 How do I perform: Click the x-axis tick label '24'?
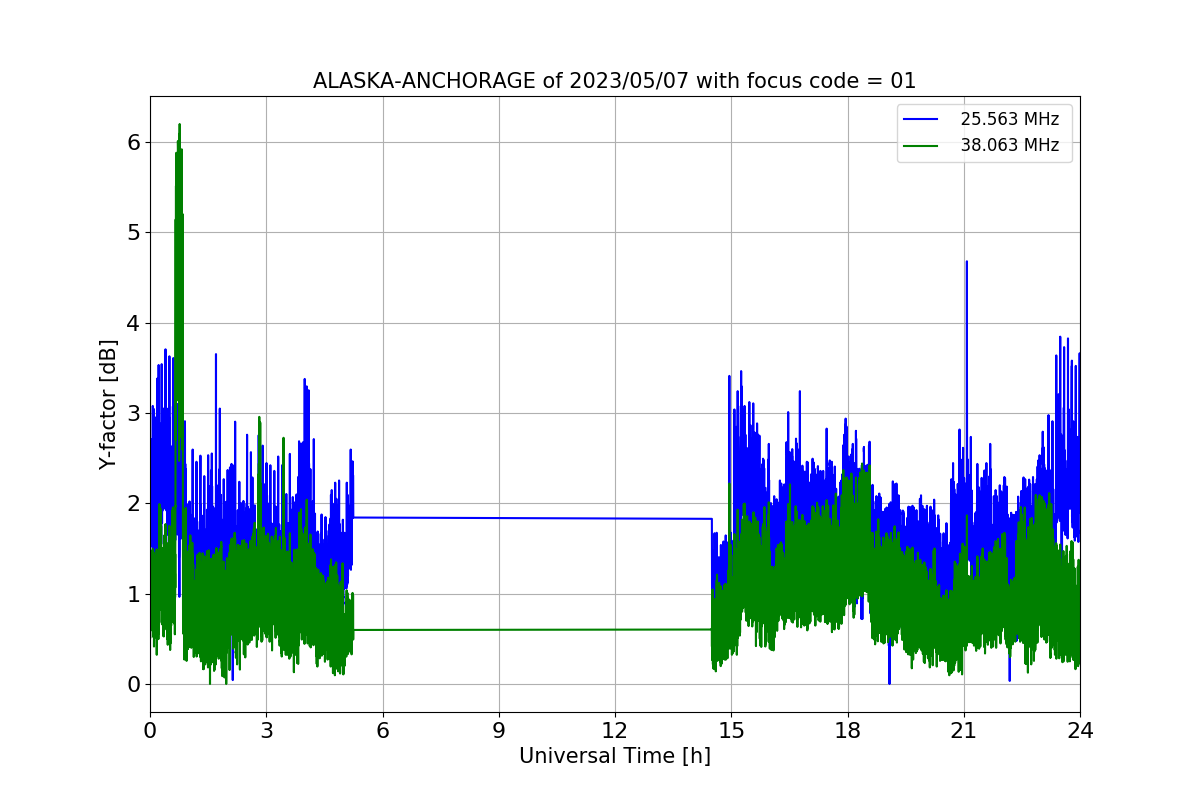point(1080,730)
